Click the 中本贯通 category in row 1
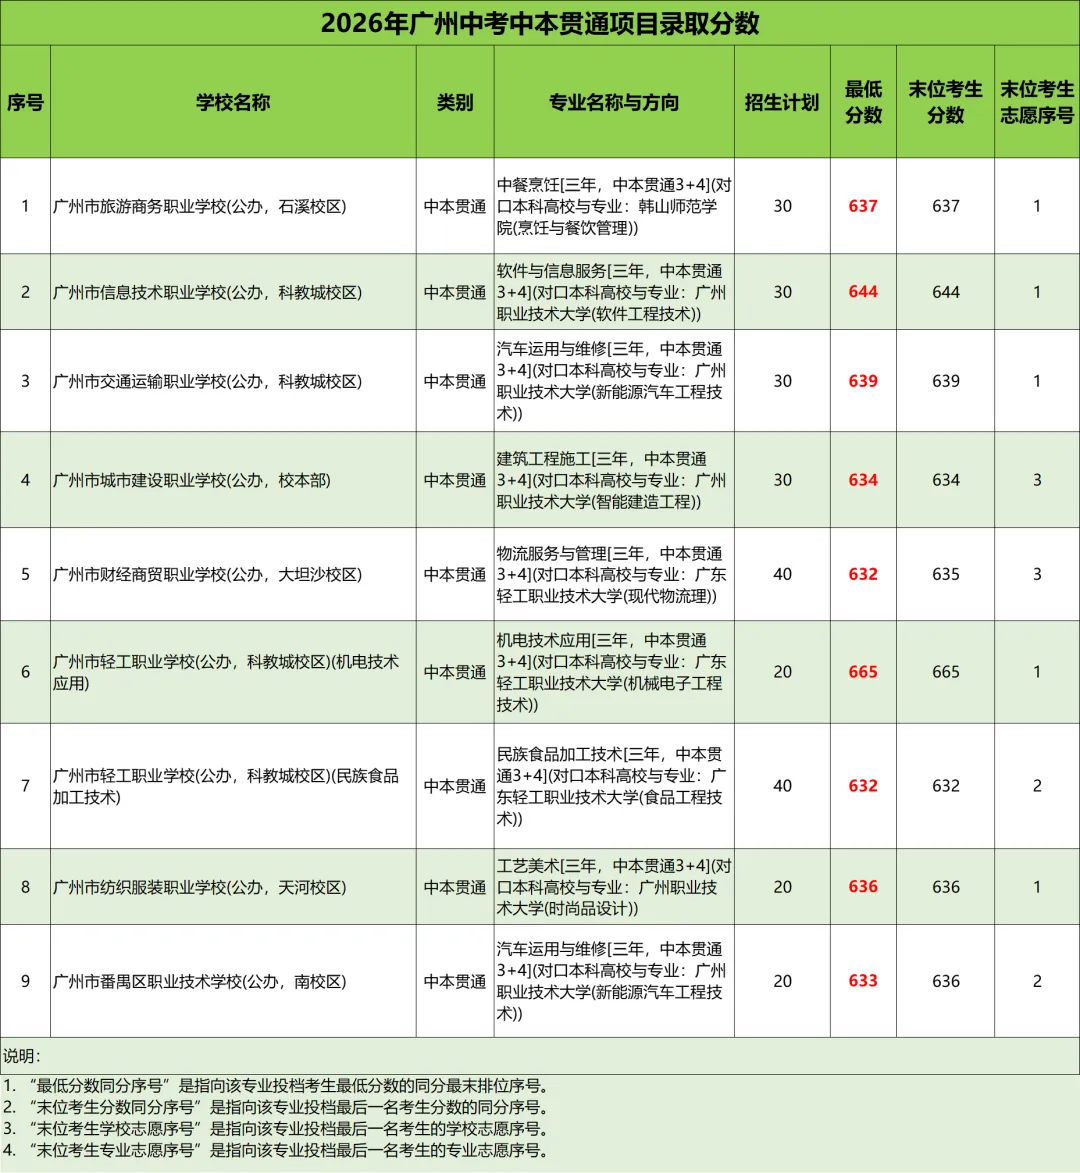The image size is (1080, 1173). click(455, 206)
